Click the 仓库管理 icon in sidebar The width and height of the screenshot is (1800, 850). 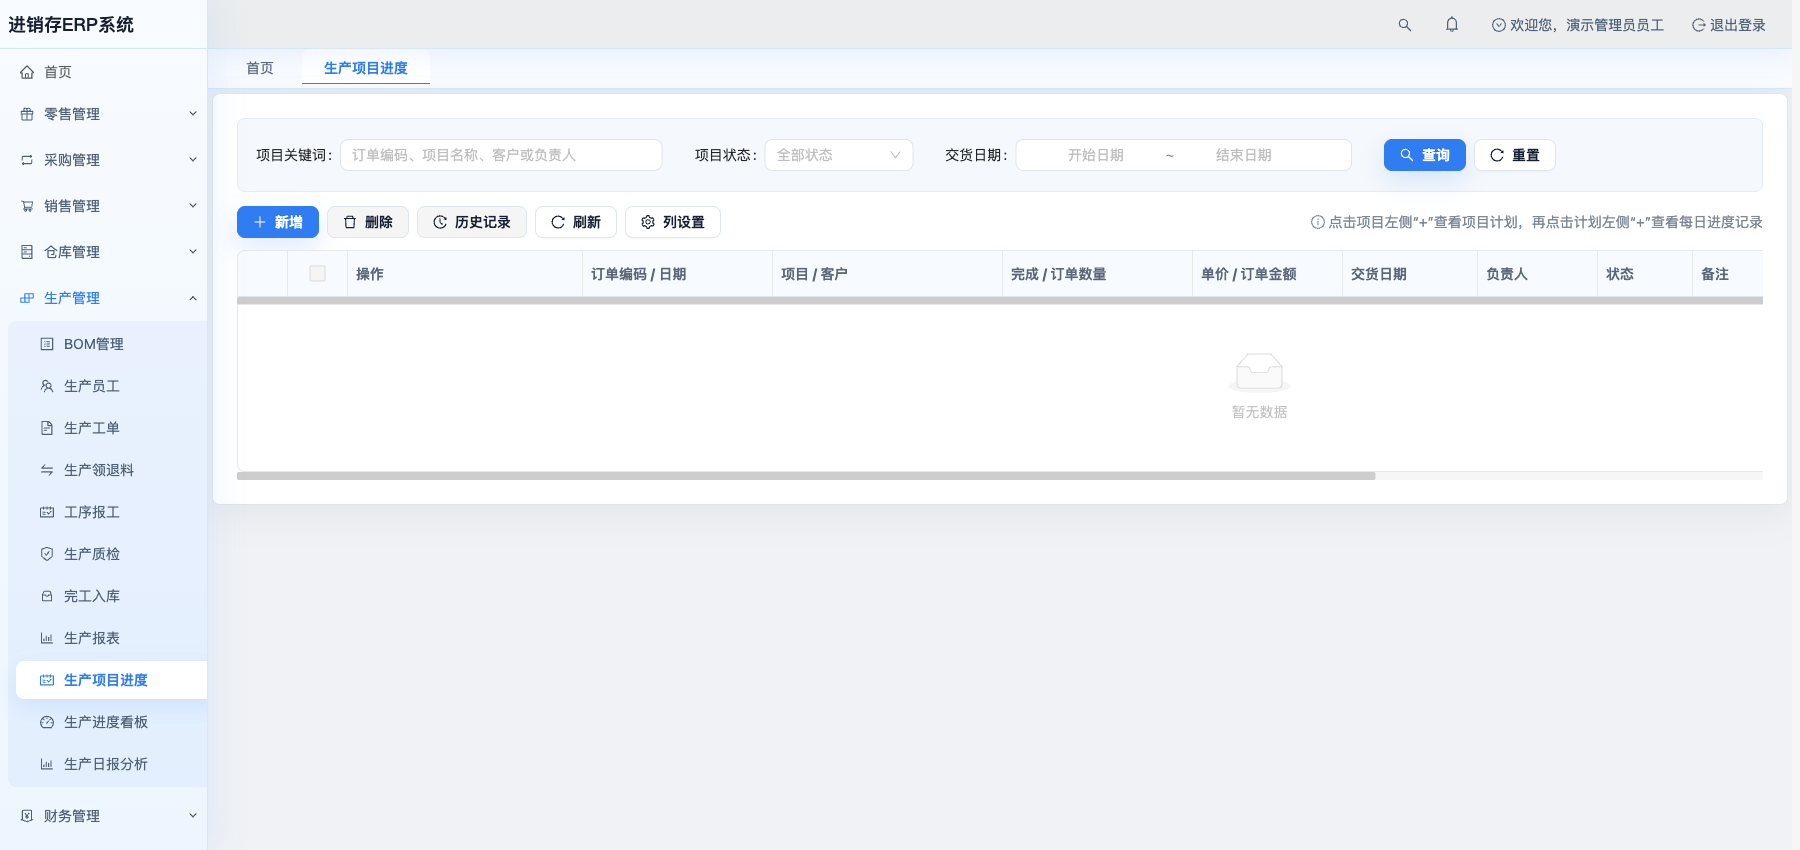click(27, 252)
